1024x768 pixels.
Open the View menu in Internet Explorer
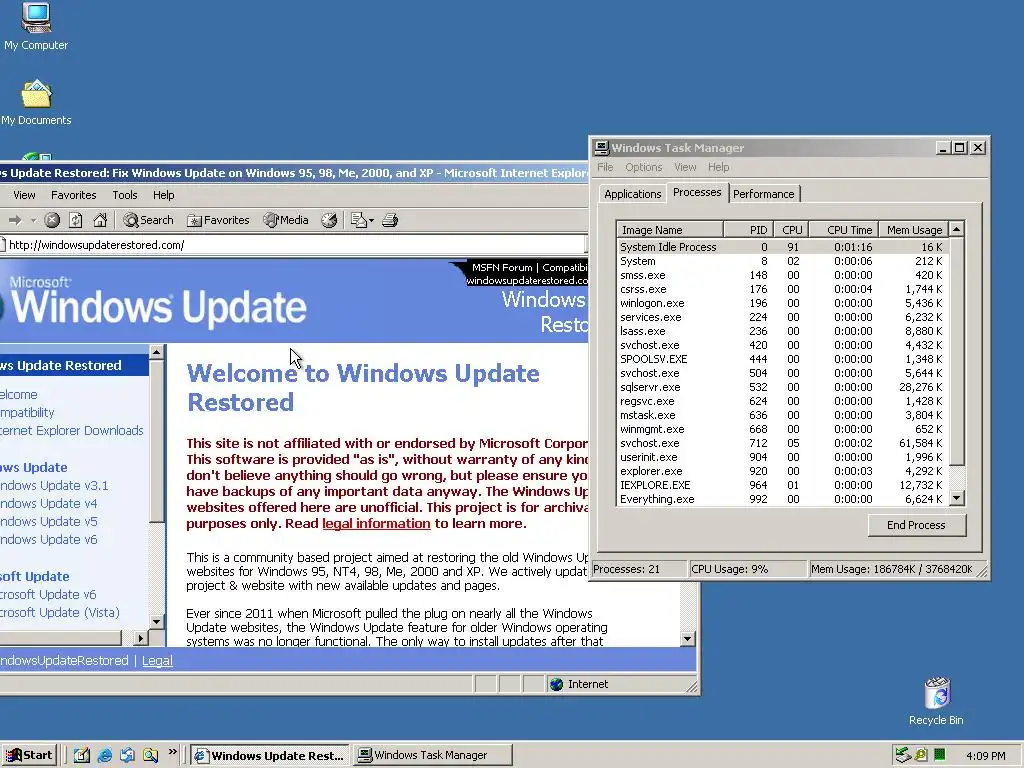pos(24,195)
